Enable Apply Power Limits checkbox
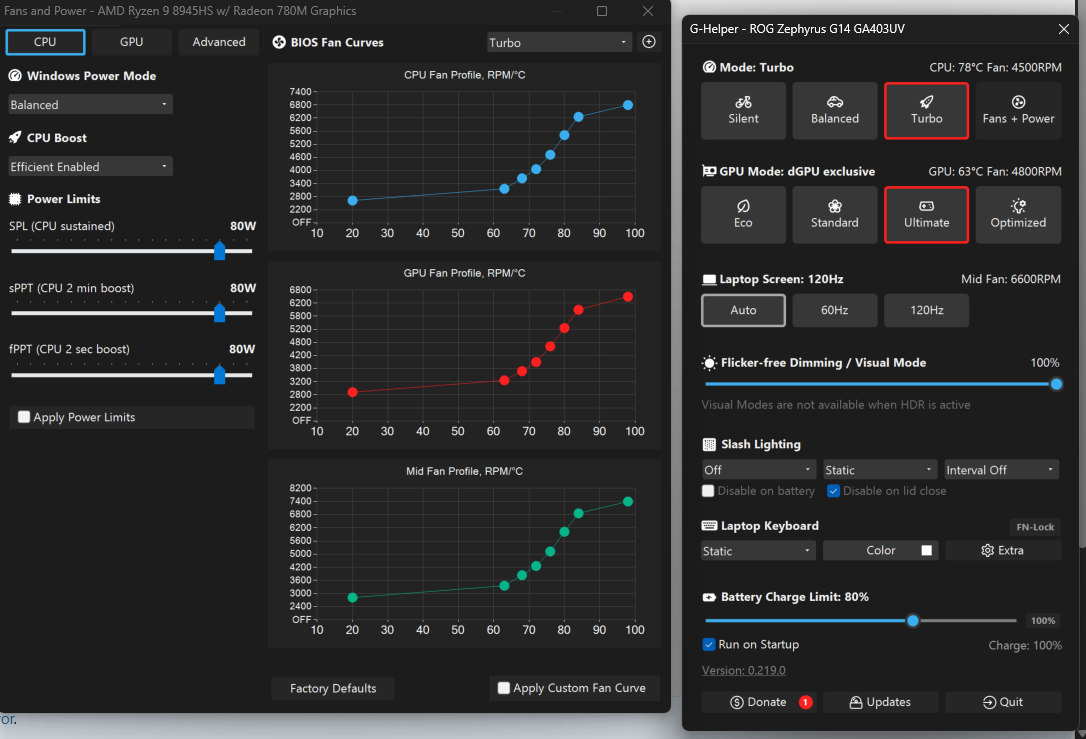Viewport: 1086px width, 739px height. click(x=24, y=417)
